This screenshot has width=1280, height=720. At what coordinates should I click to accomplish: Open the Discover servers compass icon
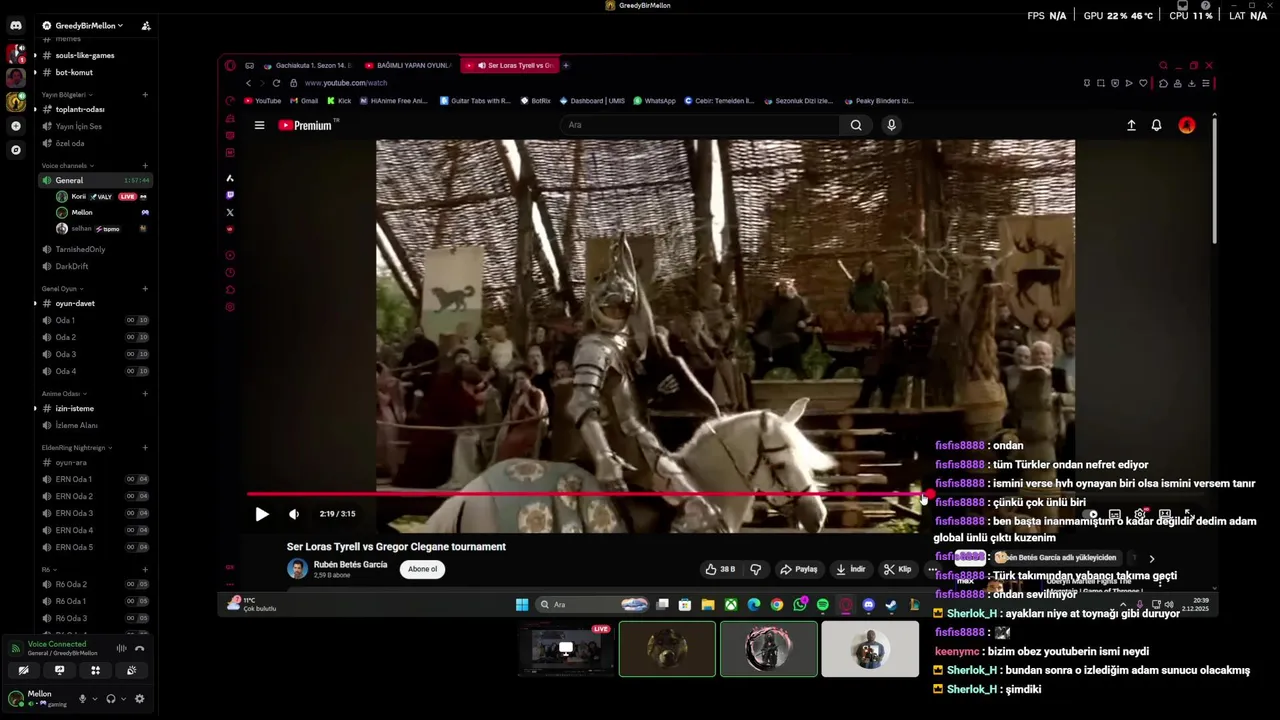pyautogui.click(x=15, y=150)
